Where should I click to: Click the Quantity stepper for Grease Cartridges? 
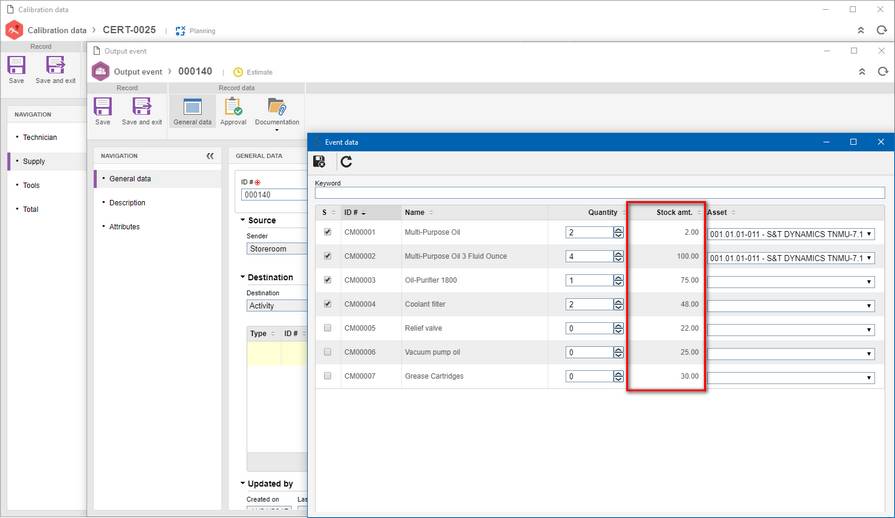coord(618,376)
